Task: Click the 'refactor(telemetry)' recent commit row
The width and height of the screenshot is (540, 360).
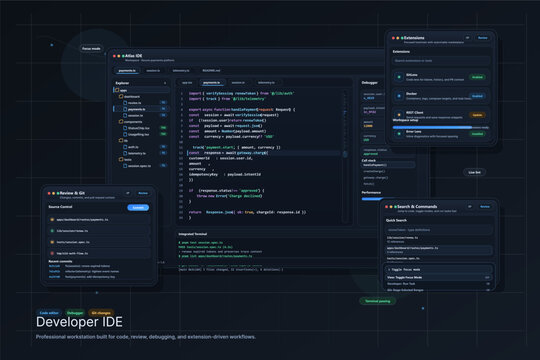Action: (x=84, y=271)
